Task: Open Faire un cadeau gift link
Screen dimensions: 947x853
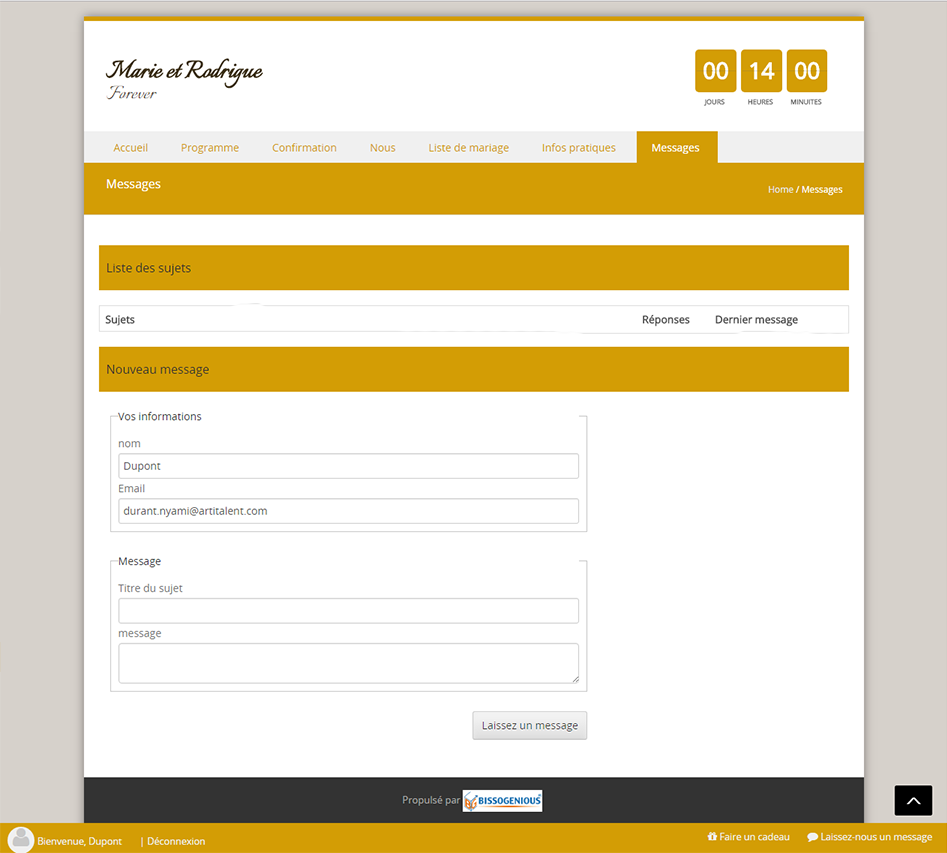Action: (x=748, y=837)
